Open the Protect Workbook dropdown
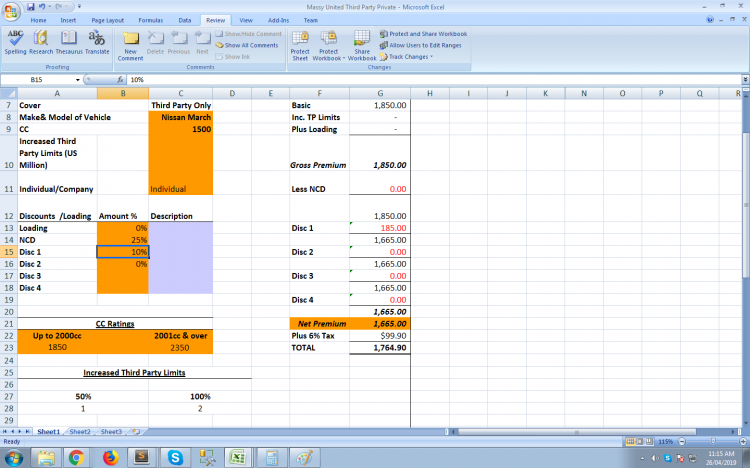 pyautogui.click(x=329, y=46)
